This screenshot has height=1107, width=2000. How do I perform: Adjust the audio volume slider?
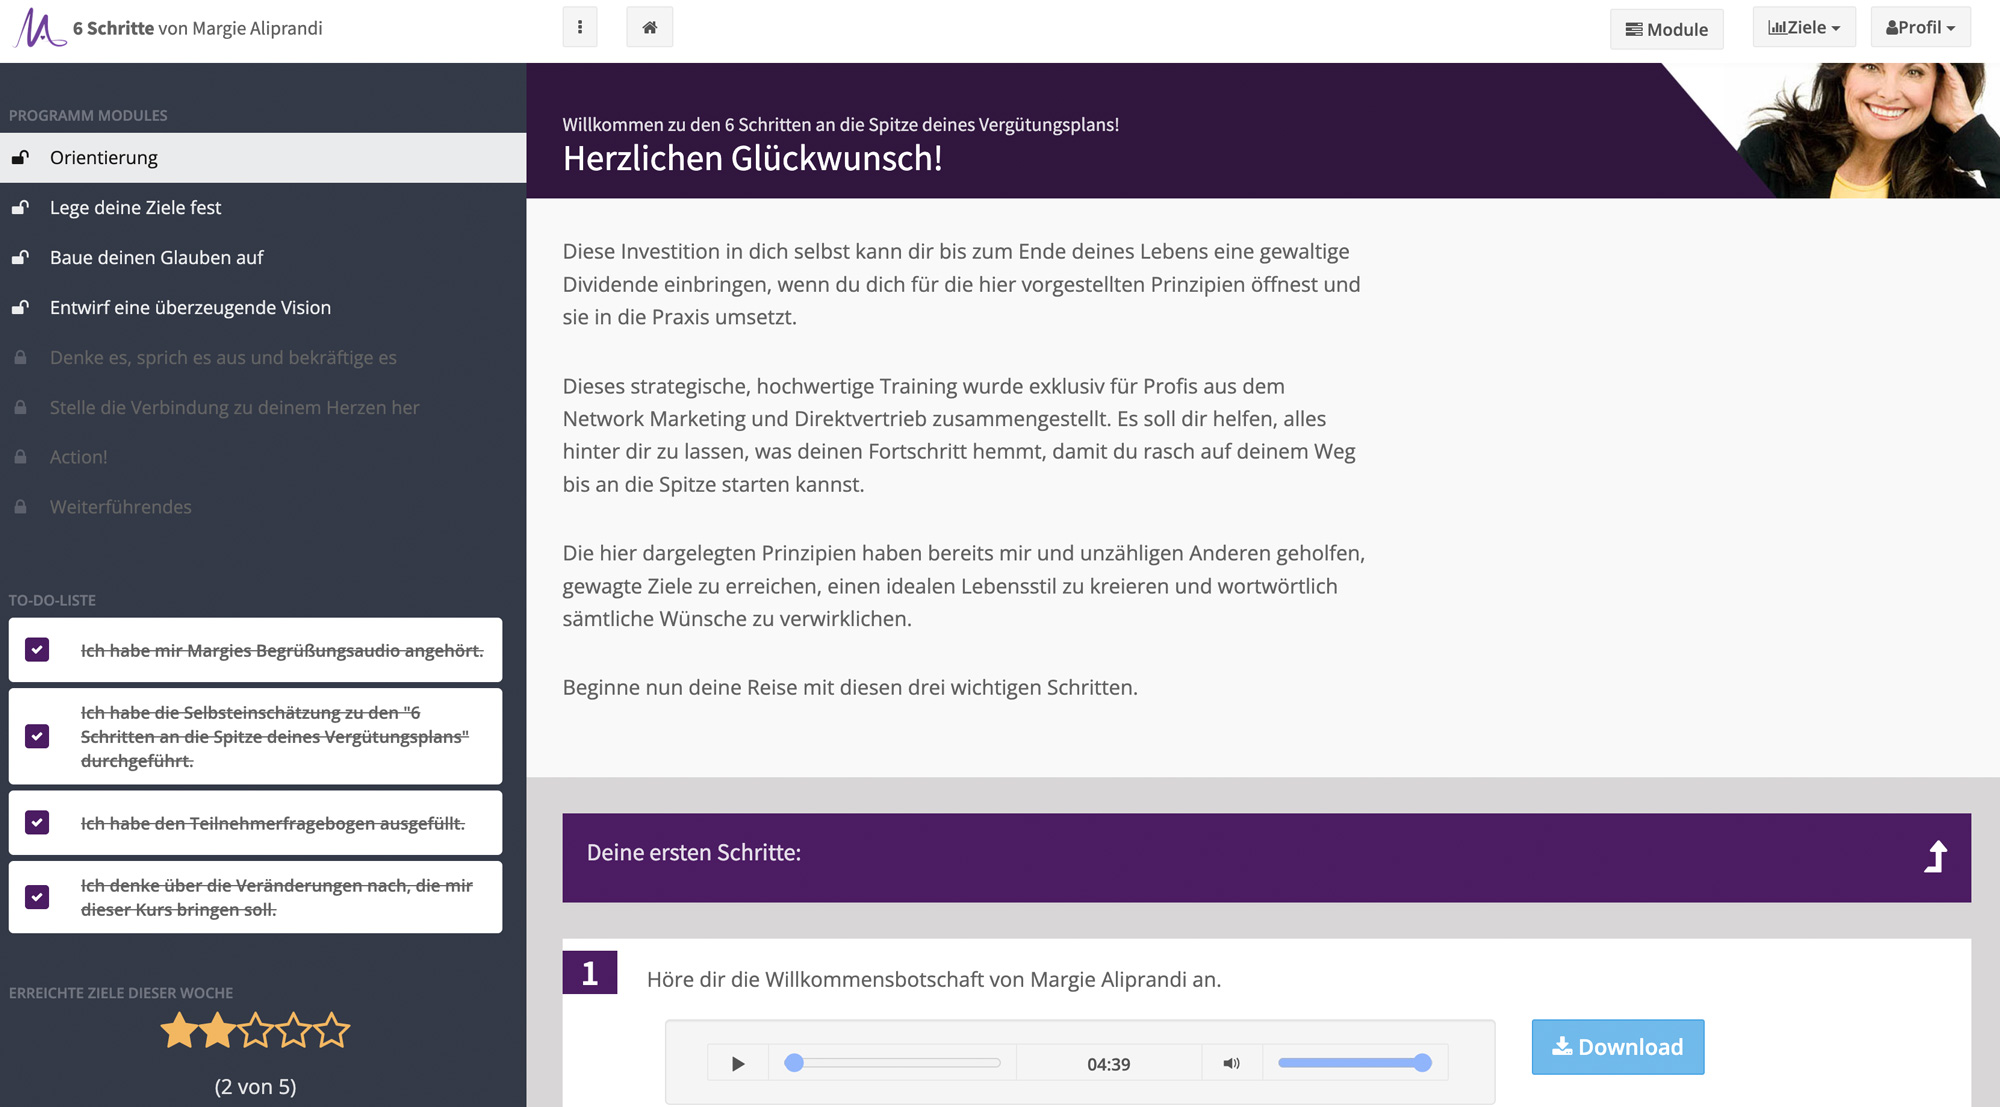click(x=1355, y=1063)
